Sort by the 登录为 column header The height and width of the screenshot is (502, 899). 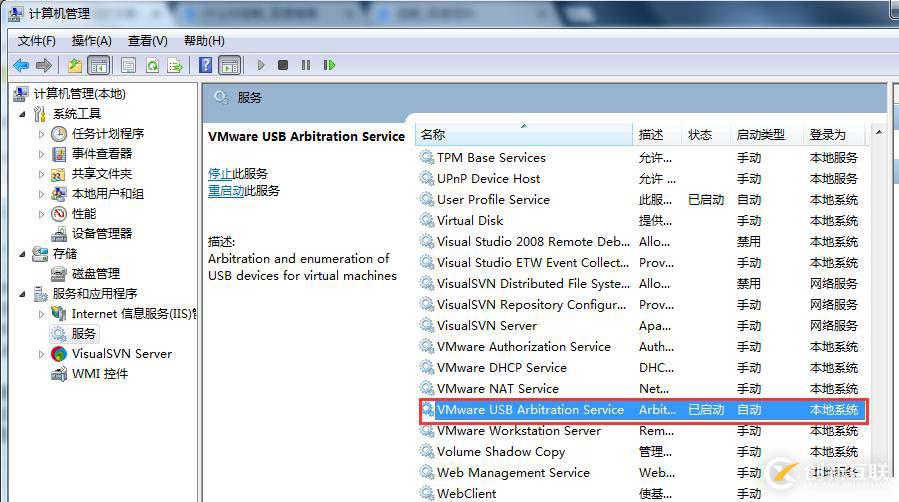tap(834, 135)
